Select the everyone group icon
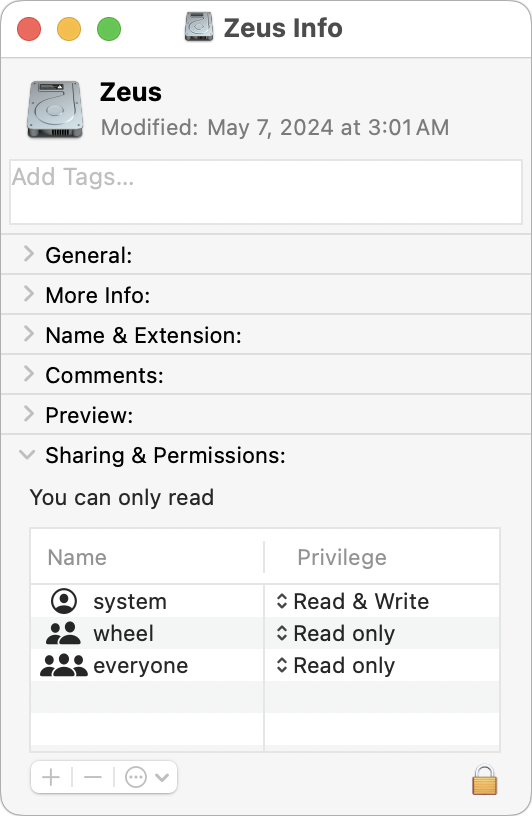 pos(64,665)
